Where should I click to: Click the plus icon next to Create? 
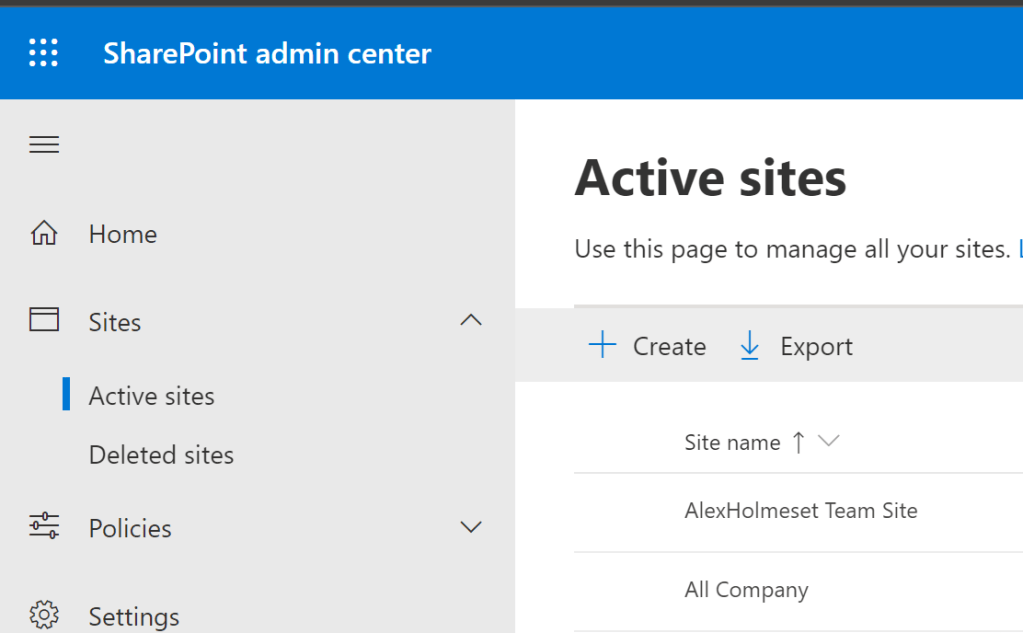click(602, 345)
